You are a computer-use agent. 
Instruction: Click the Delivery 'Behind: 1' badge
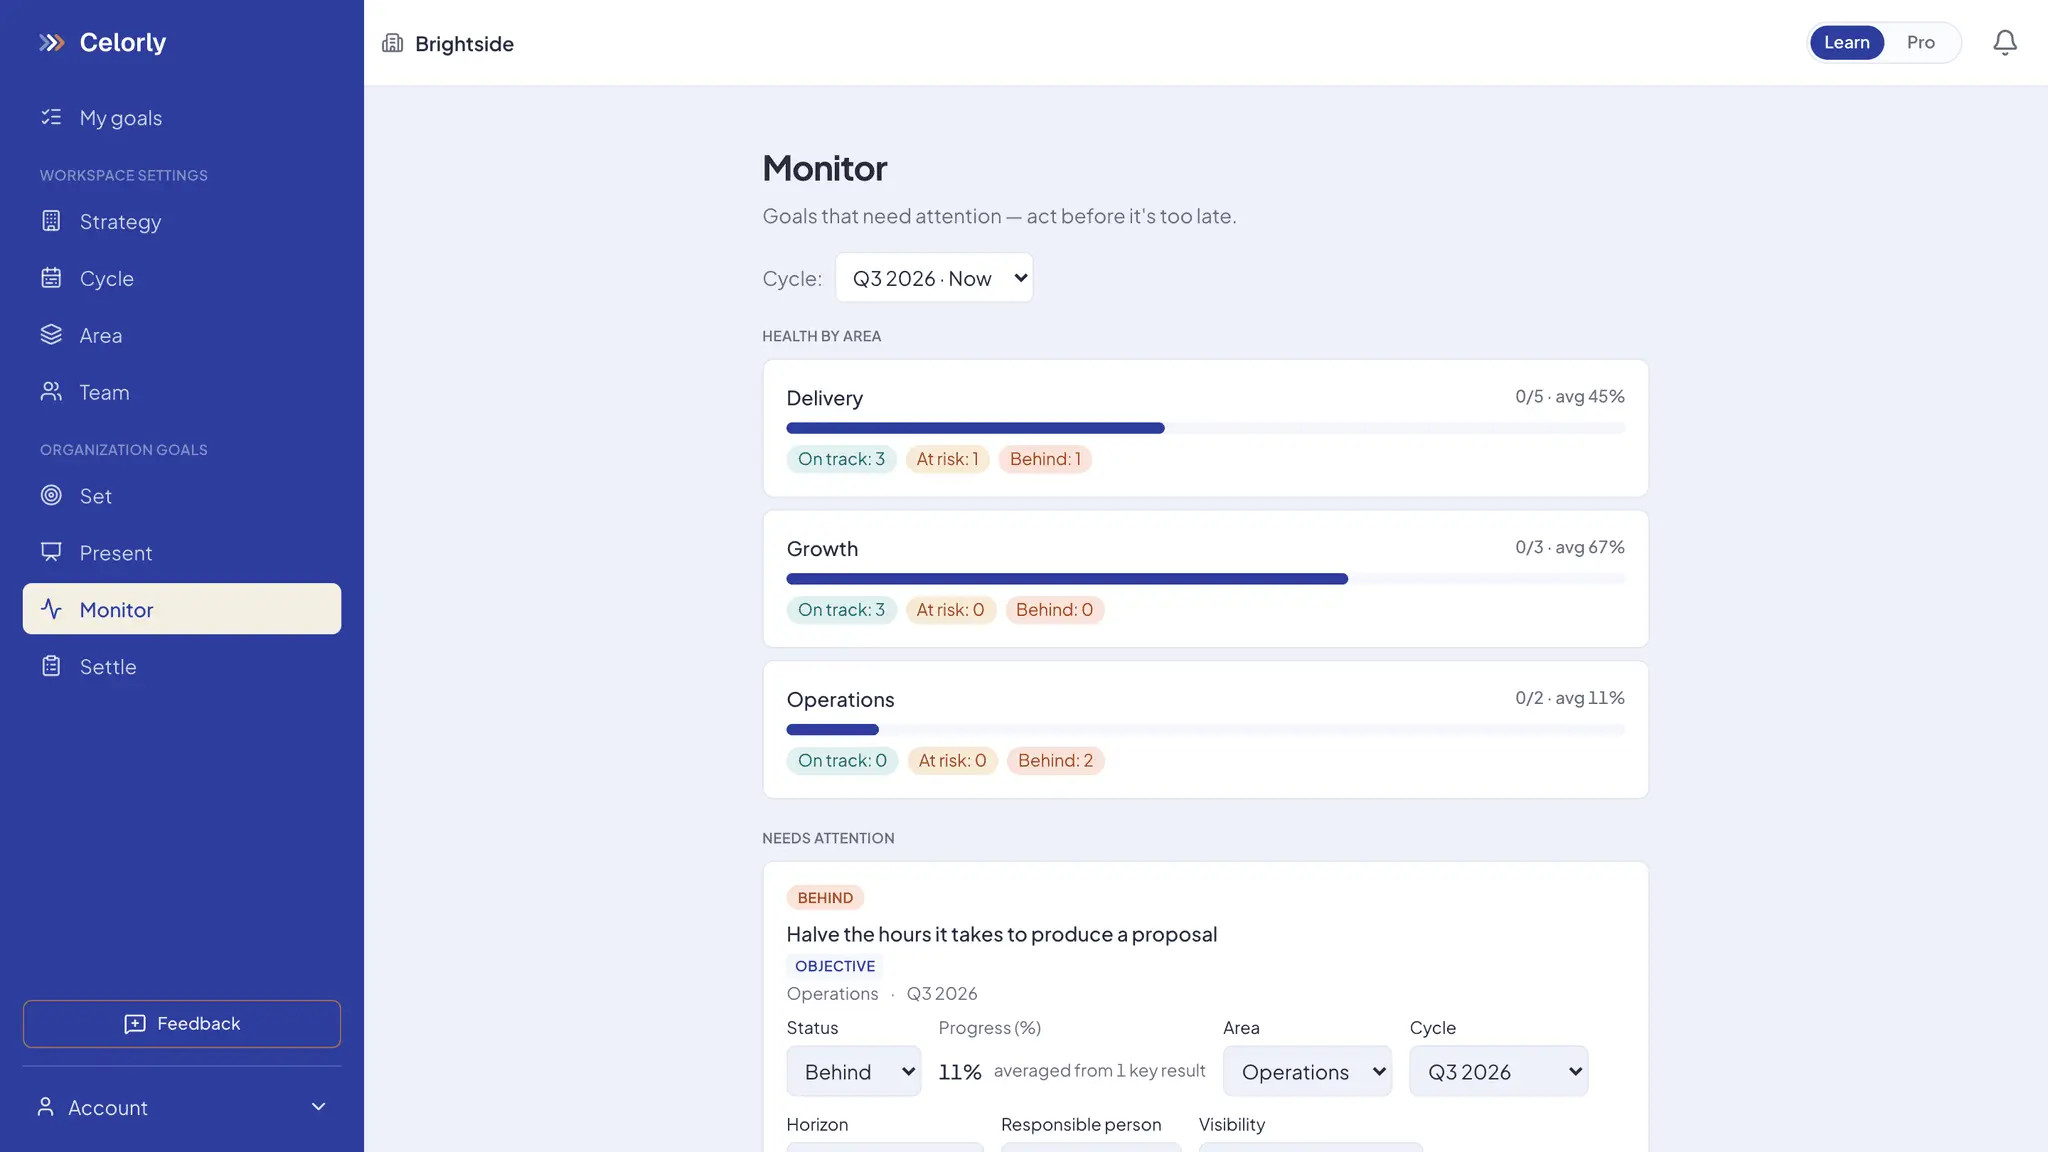pos(1045,459)
